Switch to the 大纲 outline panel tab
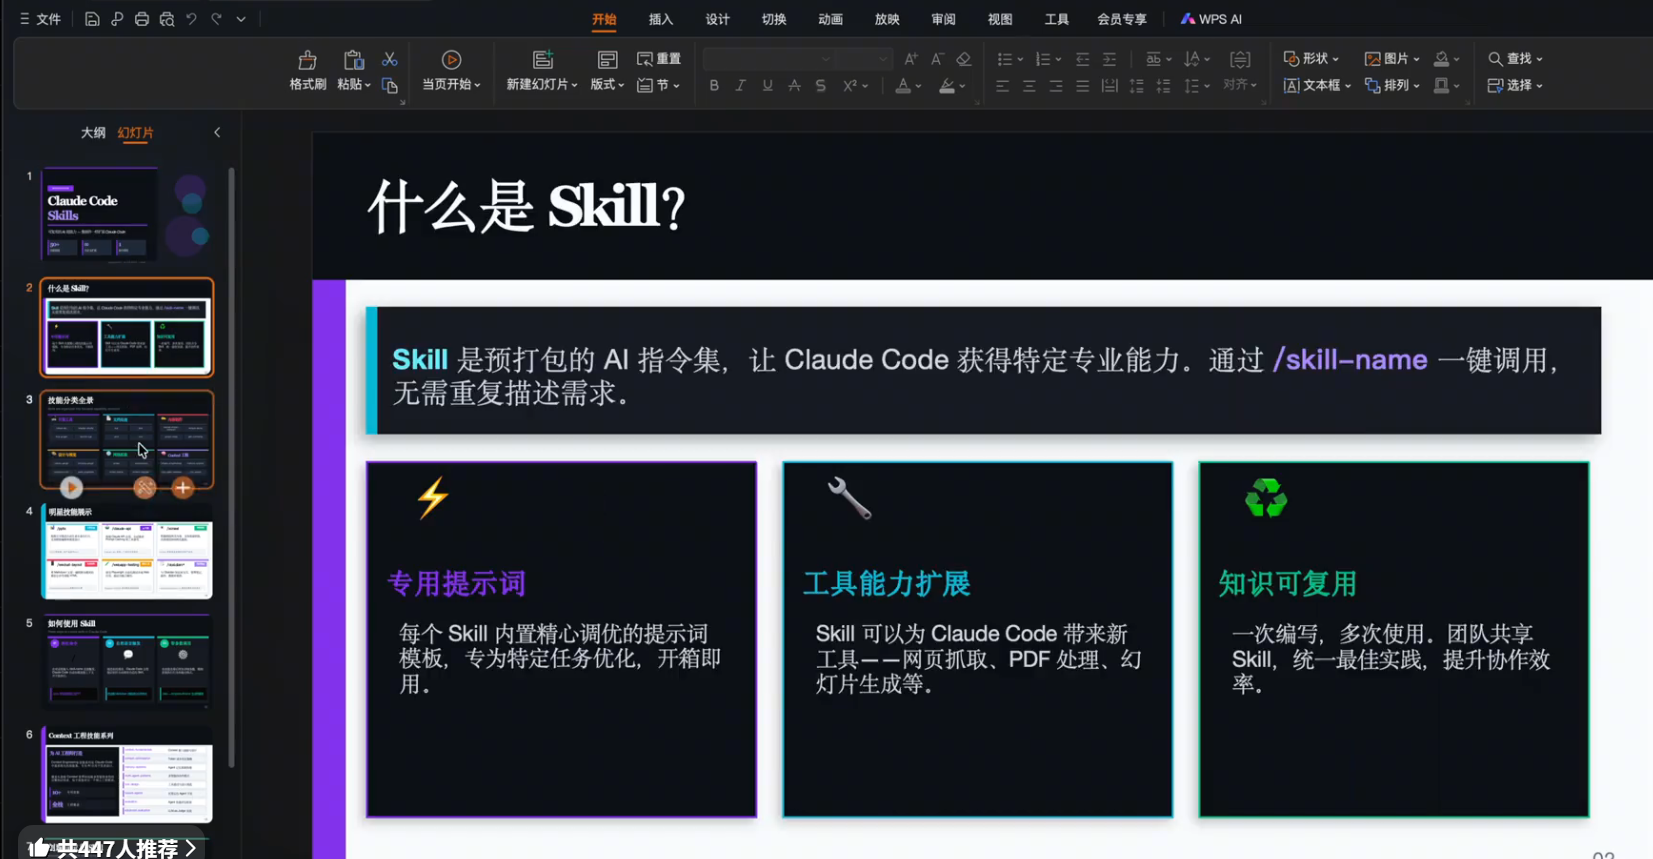The height and width of the screenshot is (859, 1653). coord(93,132)
